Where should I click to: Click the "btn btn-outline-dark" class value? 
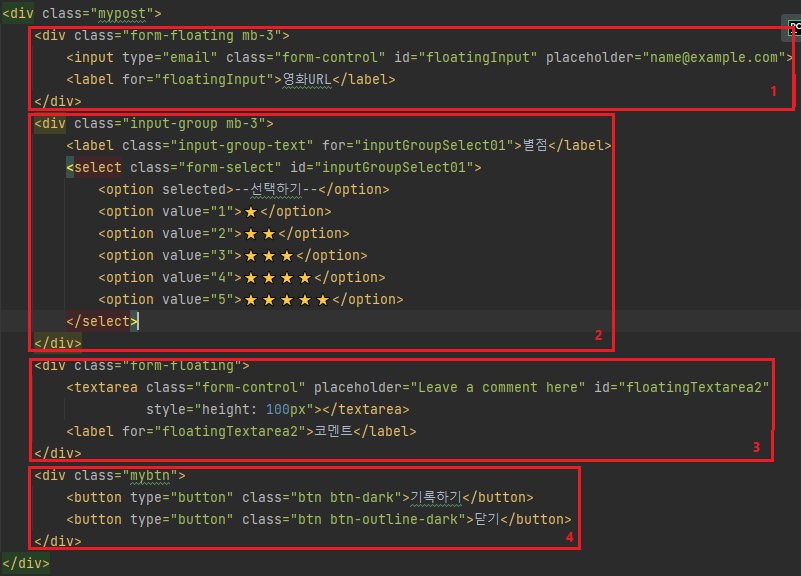[378, 520]
